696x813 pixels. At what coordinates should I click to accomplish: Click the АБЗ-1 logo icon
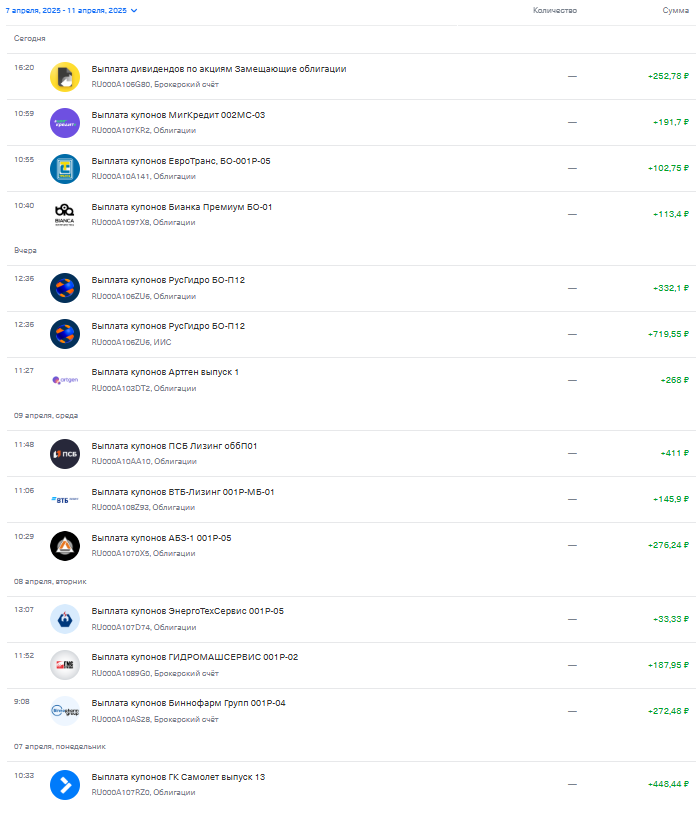pos(65,546)
